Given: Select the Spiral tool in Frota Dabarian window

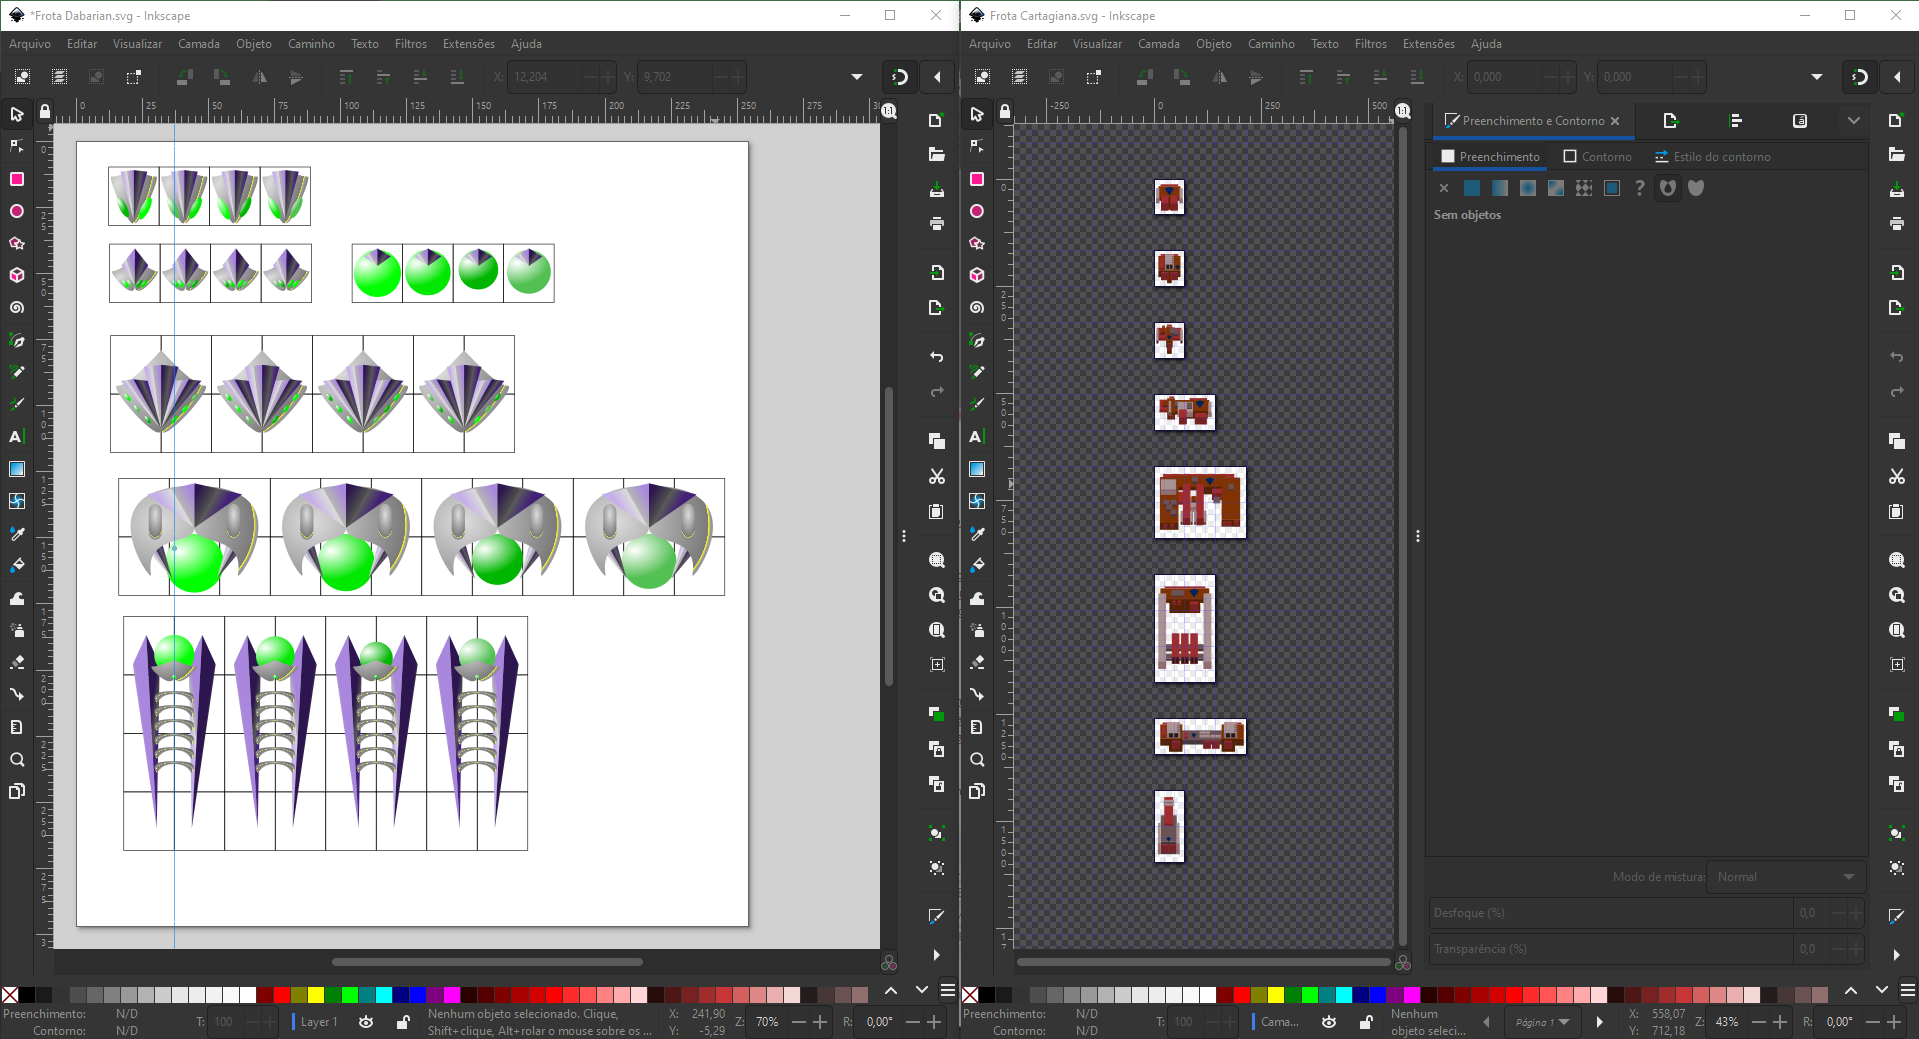Looking at the screenshot, I should [x=16, y=307].
